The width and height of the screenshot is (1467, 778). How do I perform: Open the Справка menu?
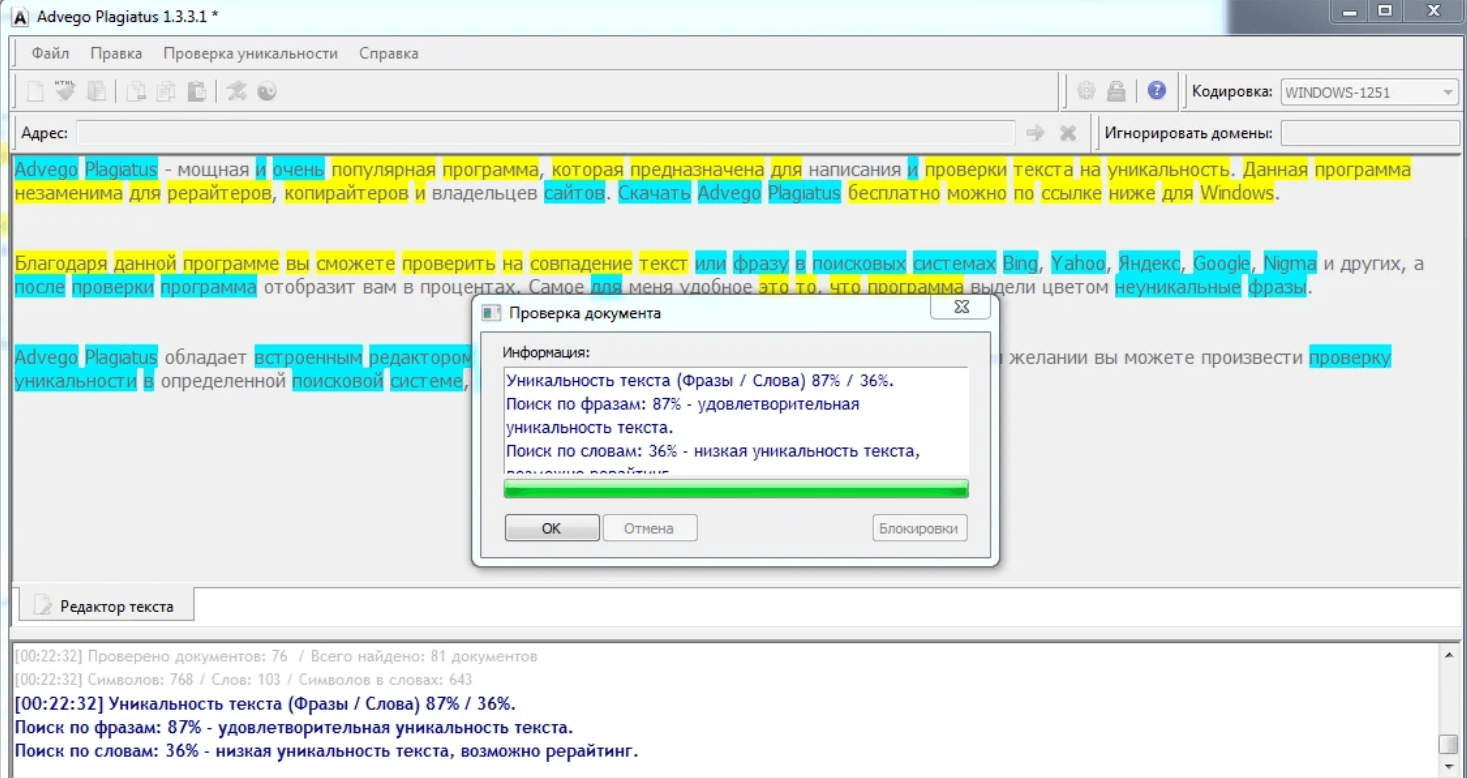[x=388, y=53]
